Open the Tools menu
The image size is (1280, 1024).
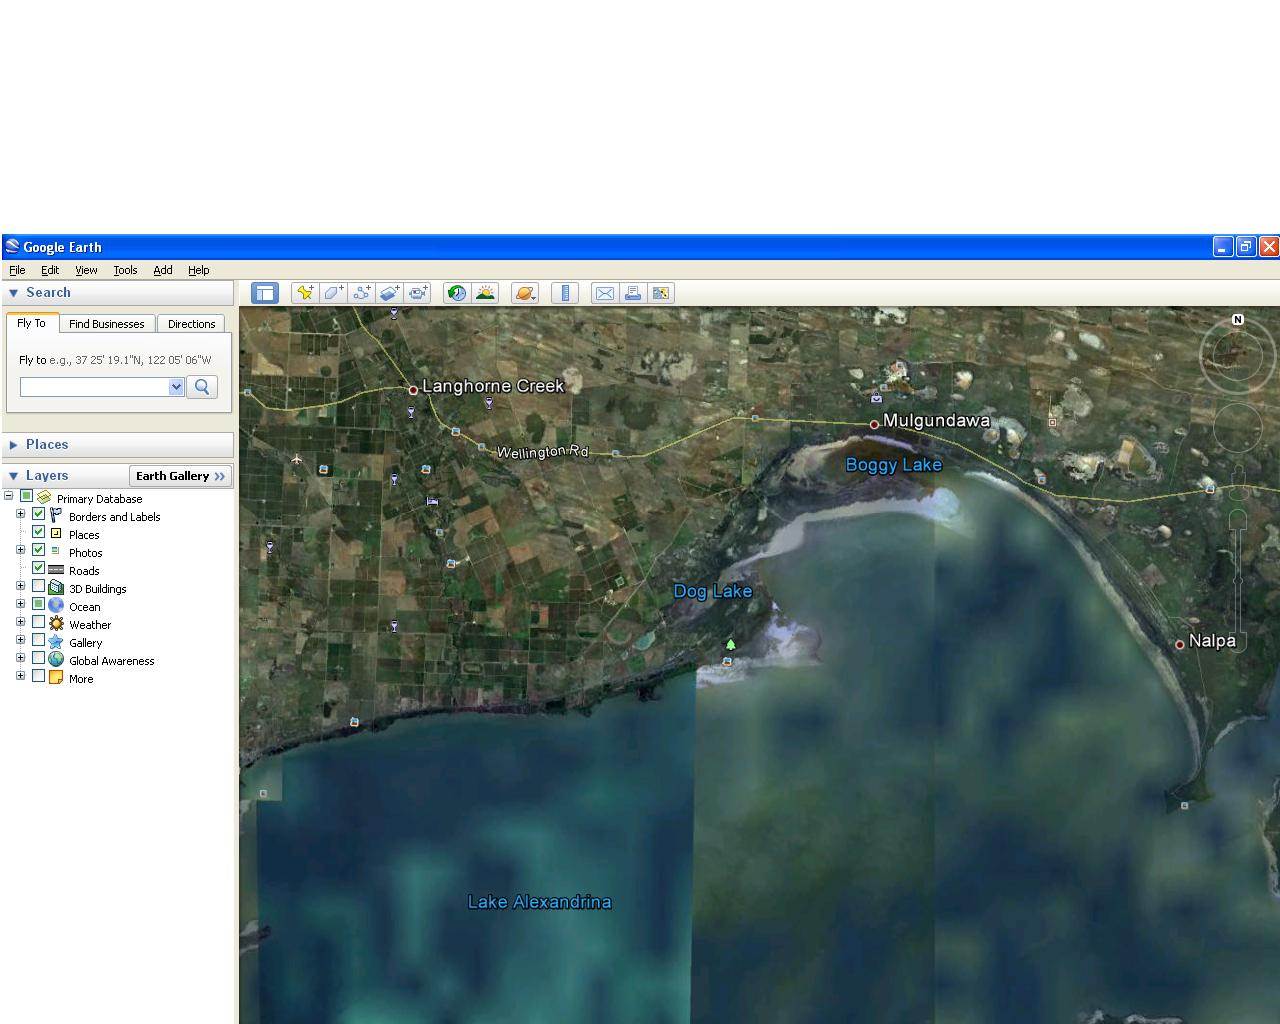[x=125, y=270]
